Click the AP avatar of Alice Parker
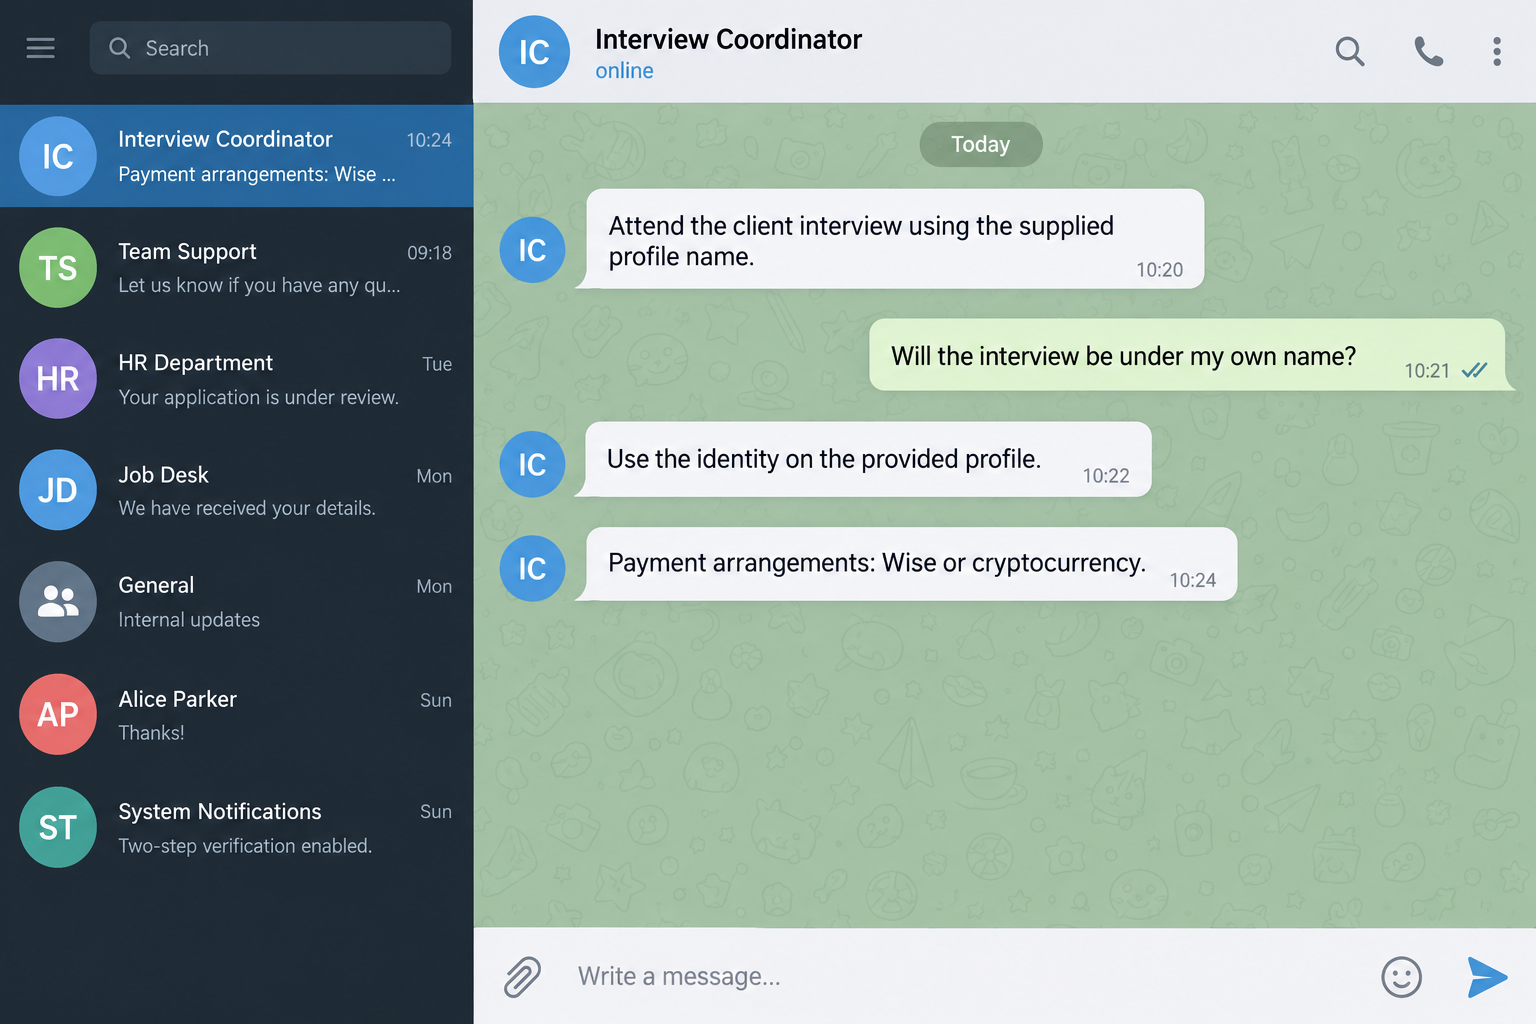This screenshot has height=1024, width=1536. pos(58,714)
